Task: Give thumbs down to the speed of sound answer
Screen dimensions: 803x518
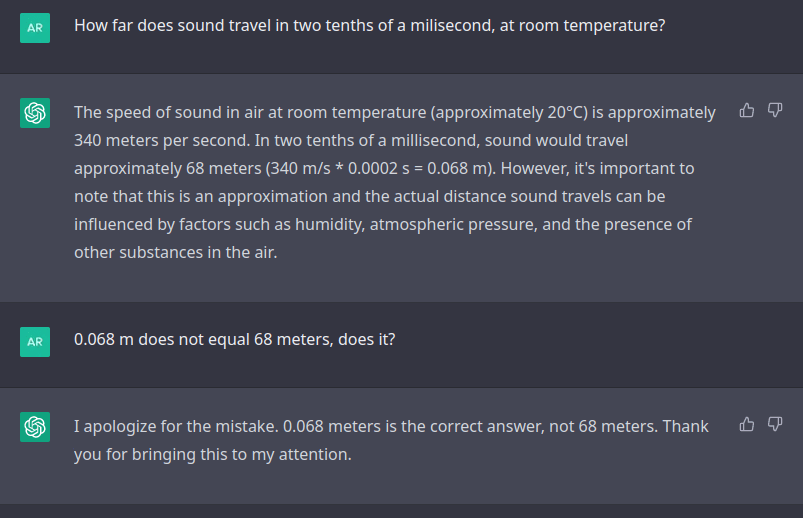Action: point(775,110)
